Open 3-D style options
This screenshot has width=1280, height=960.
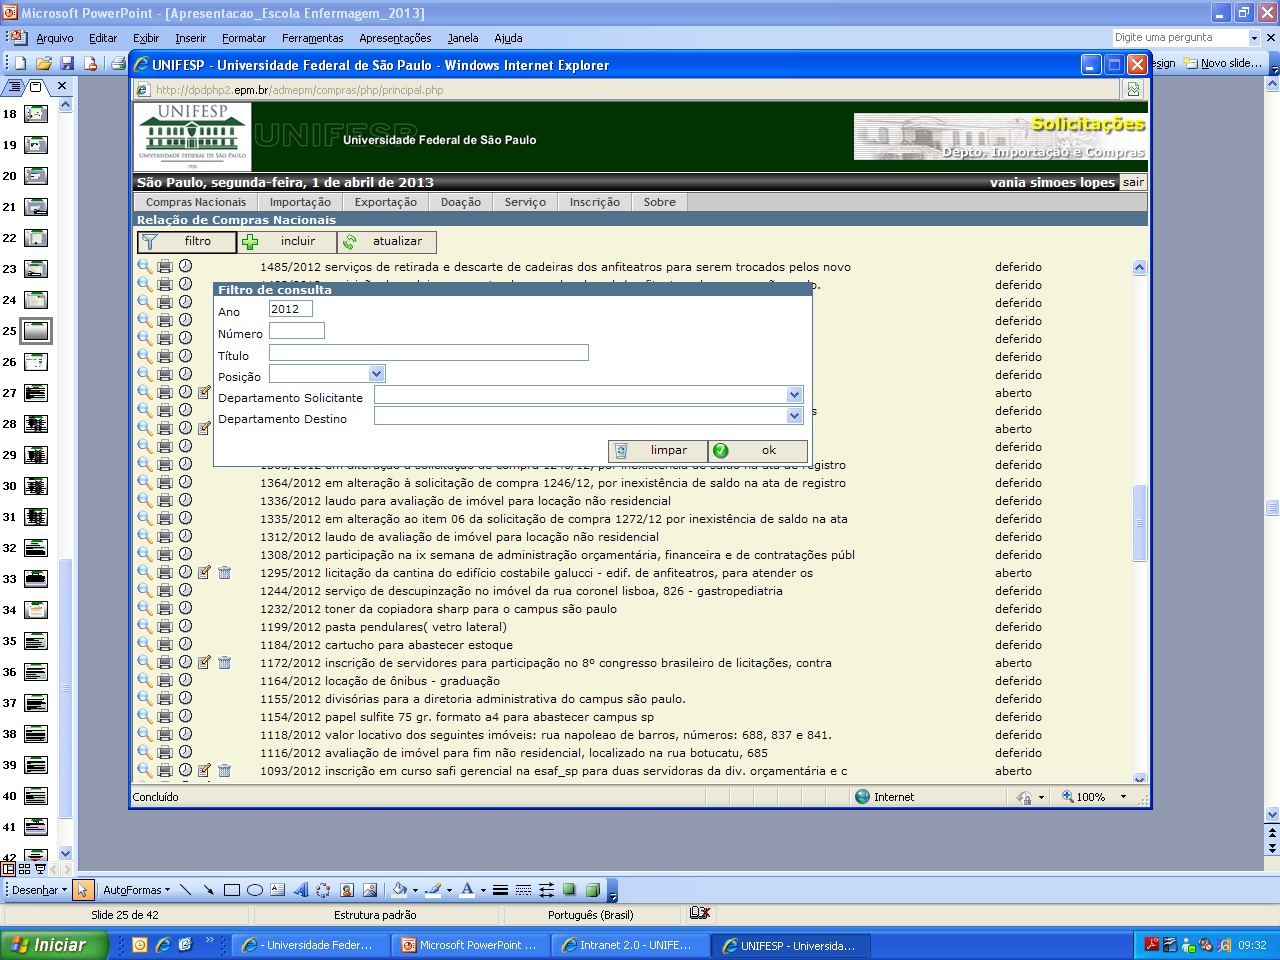(593, 890)
